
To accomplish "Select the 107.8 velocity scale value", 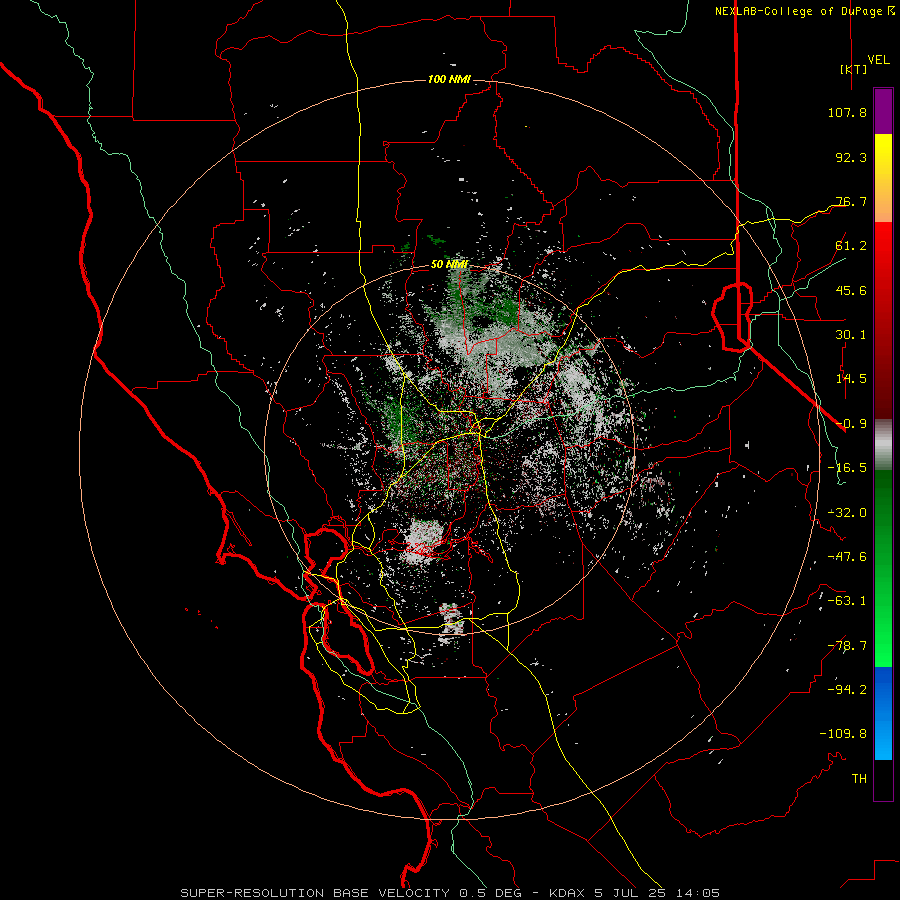I will [847, 112].
